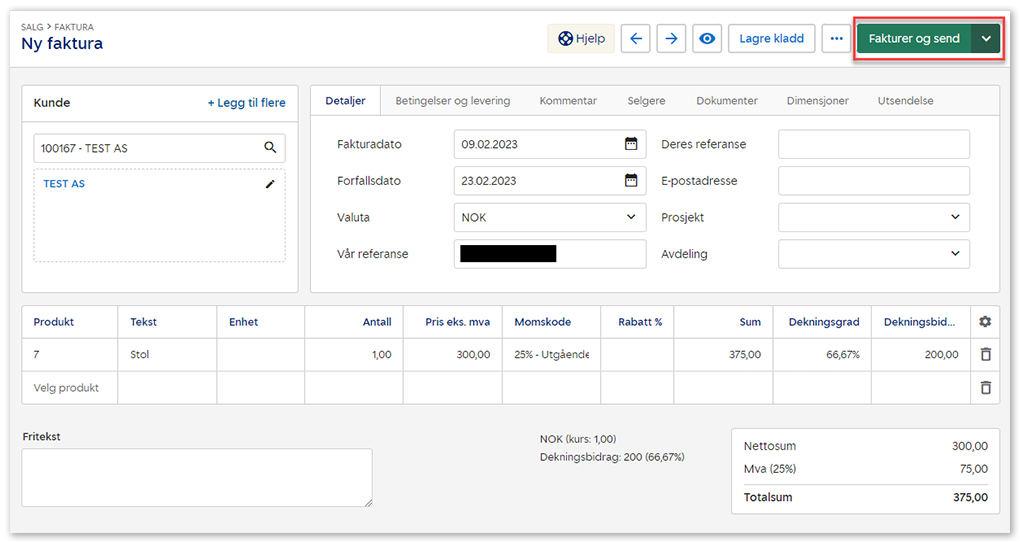The width and height of the screenshot is (1020, 543).
Task: Edit TEST AS customer with pencil icon
Action: [269, 184]
